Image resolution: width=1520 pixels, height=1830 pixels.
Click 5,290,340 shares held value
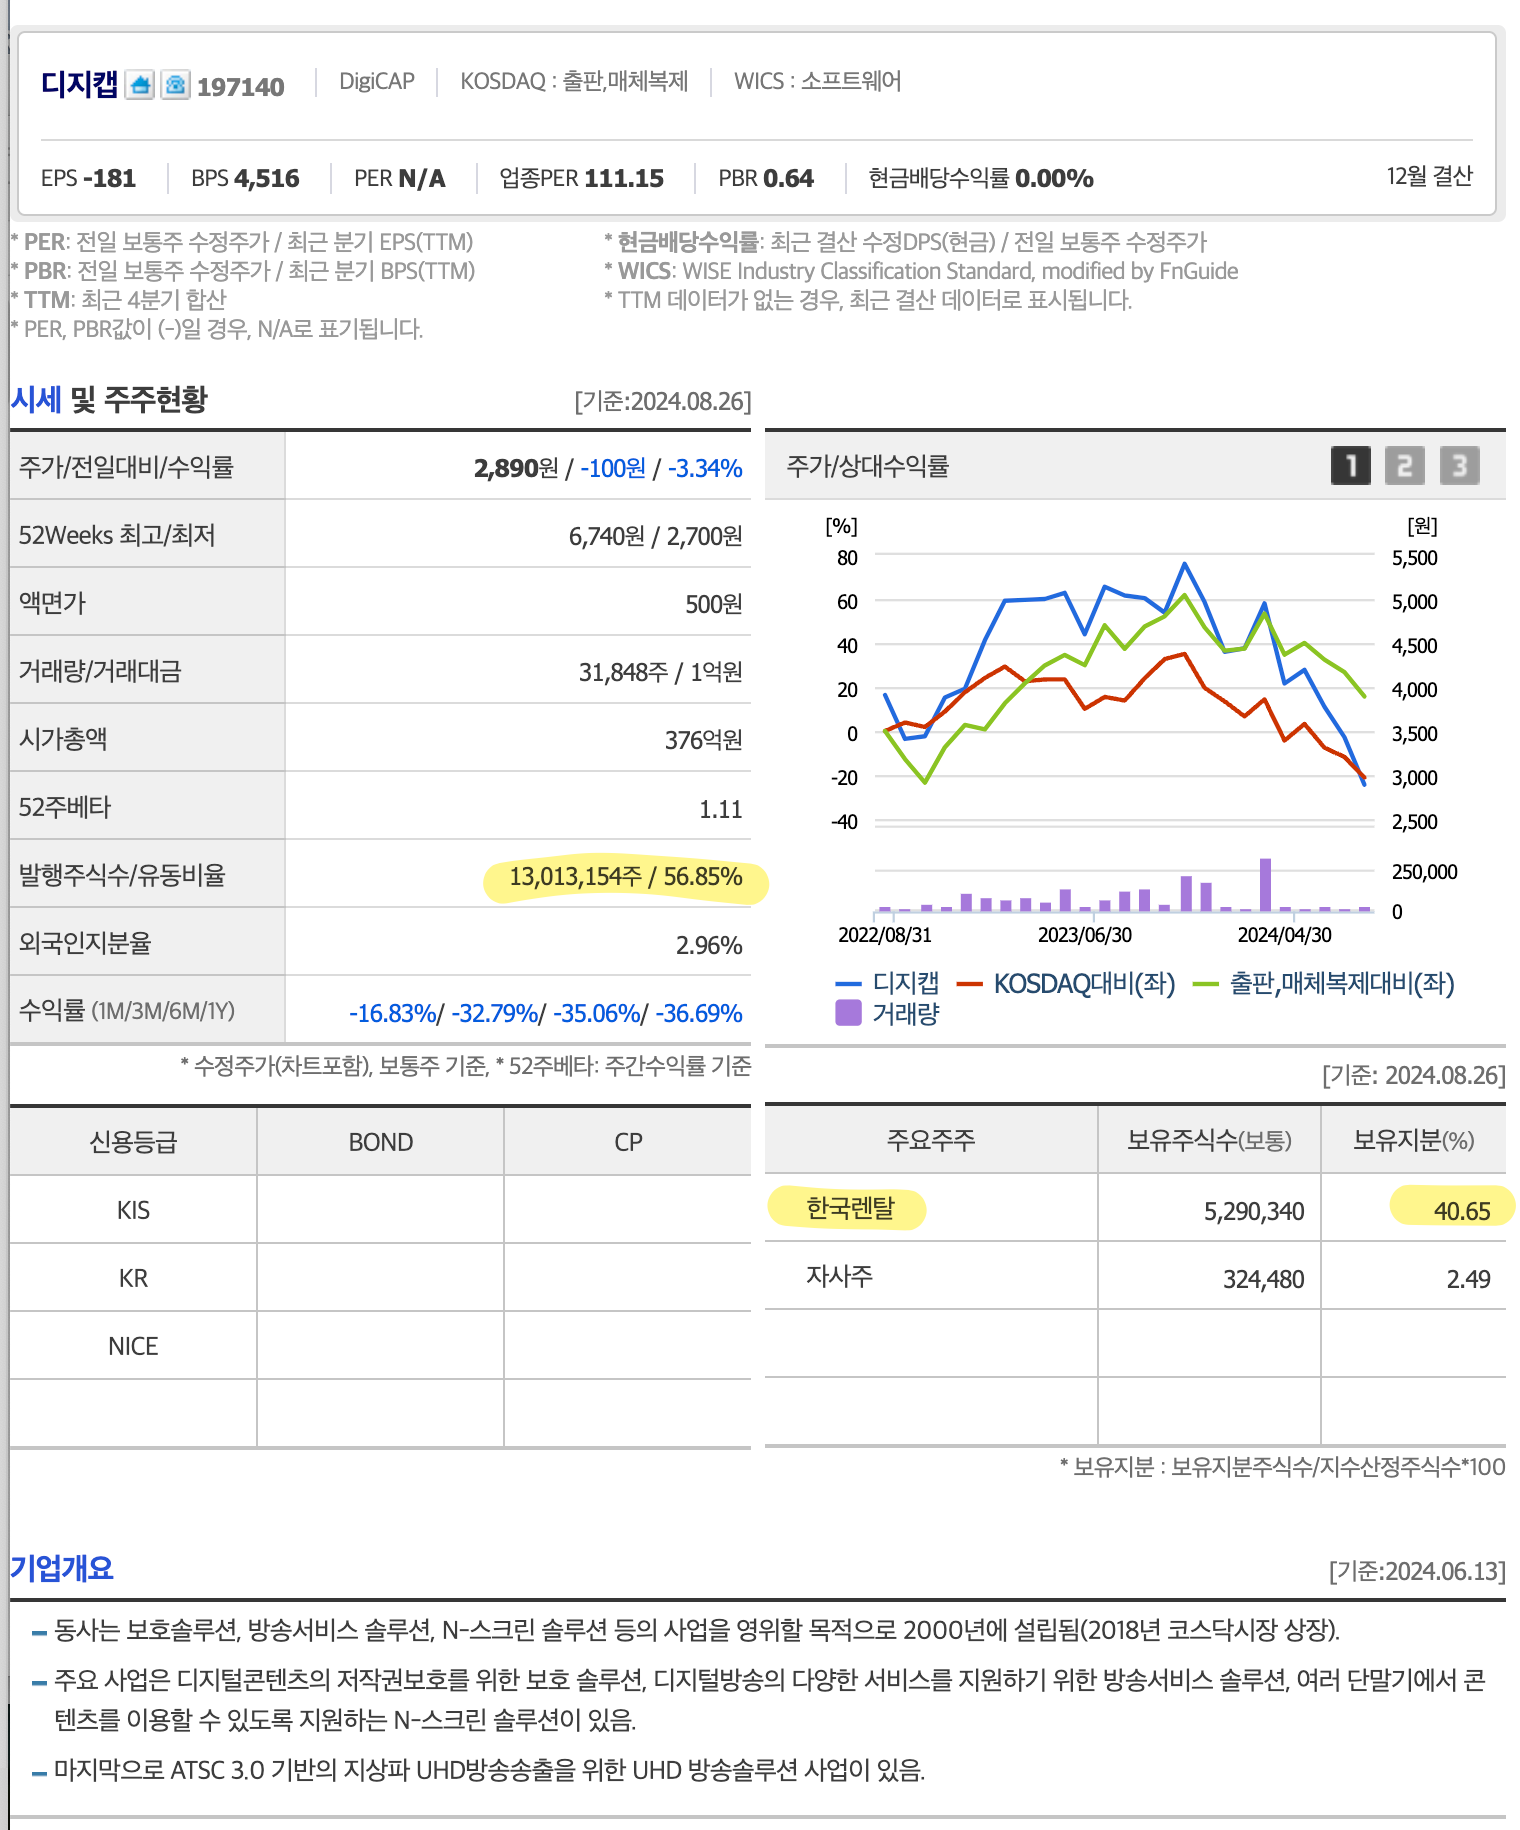pyautogui.click(x=1254, y=1211)
